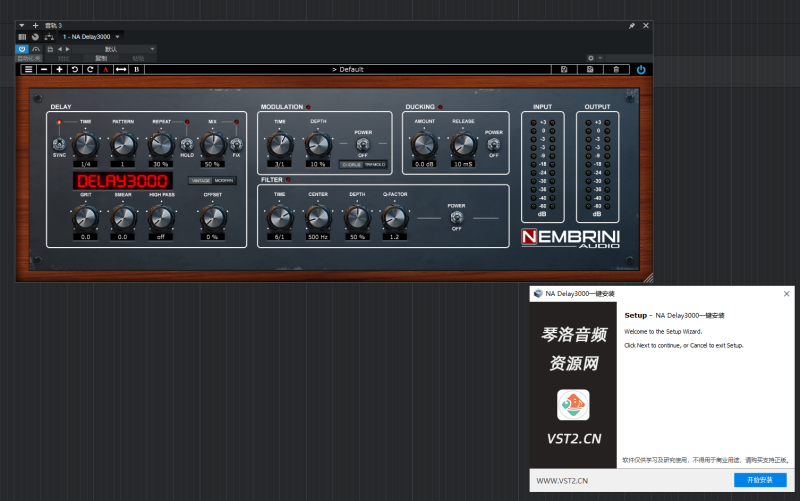Toggle the Filter POWER switch
The height and width of the screenshot is (501, 800).
(x=457, y=217)
